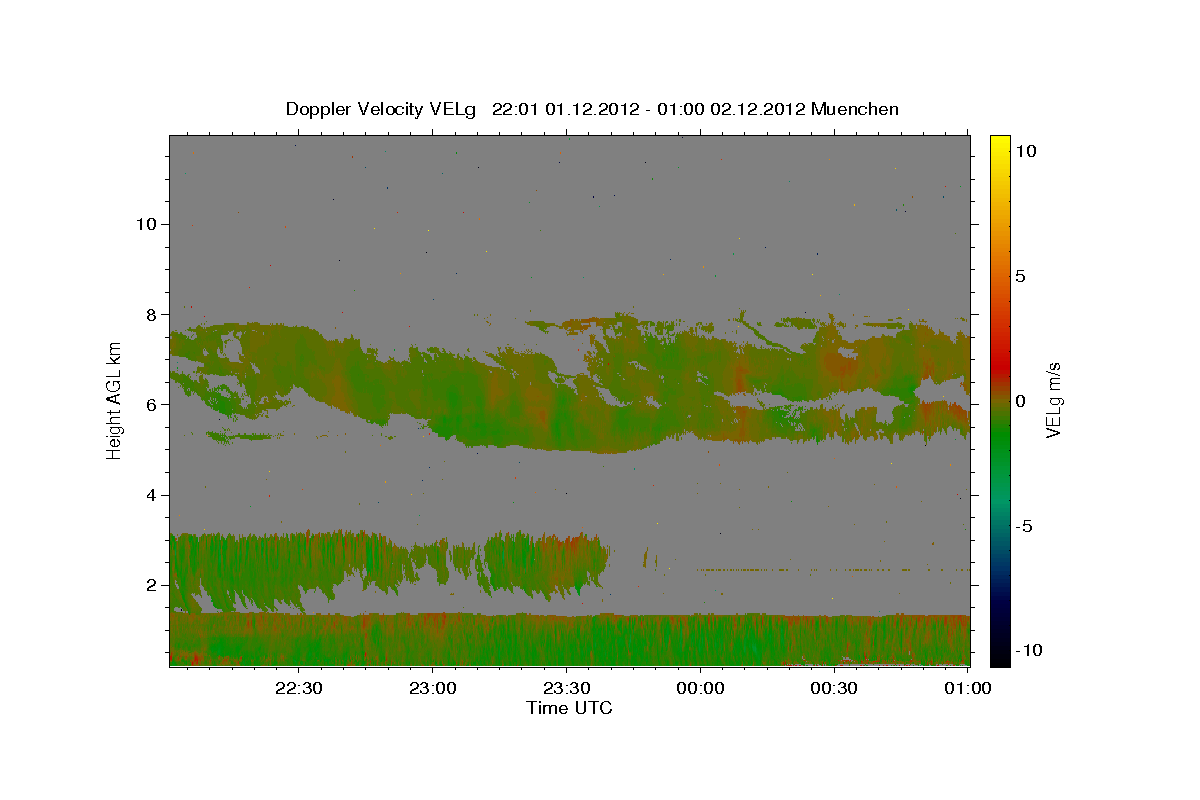Click the black bottom of the colorbar
Screen dimensions: 1200x800
[x=999, y=655]
